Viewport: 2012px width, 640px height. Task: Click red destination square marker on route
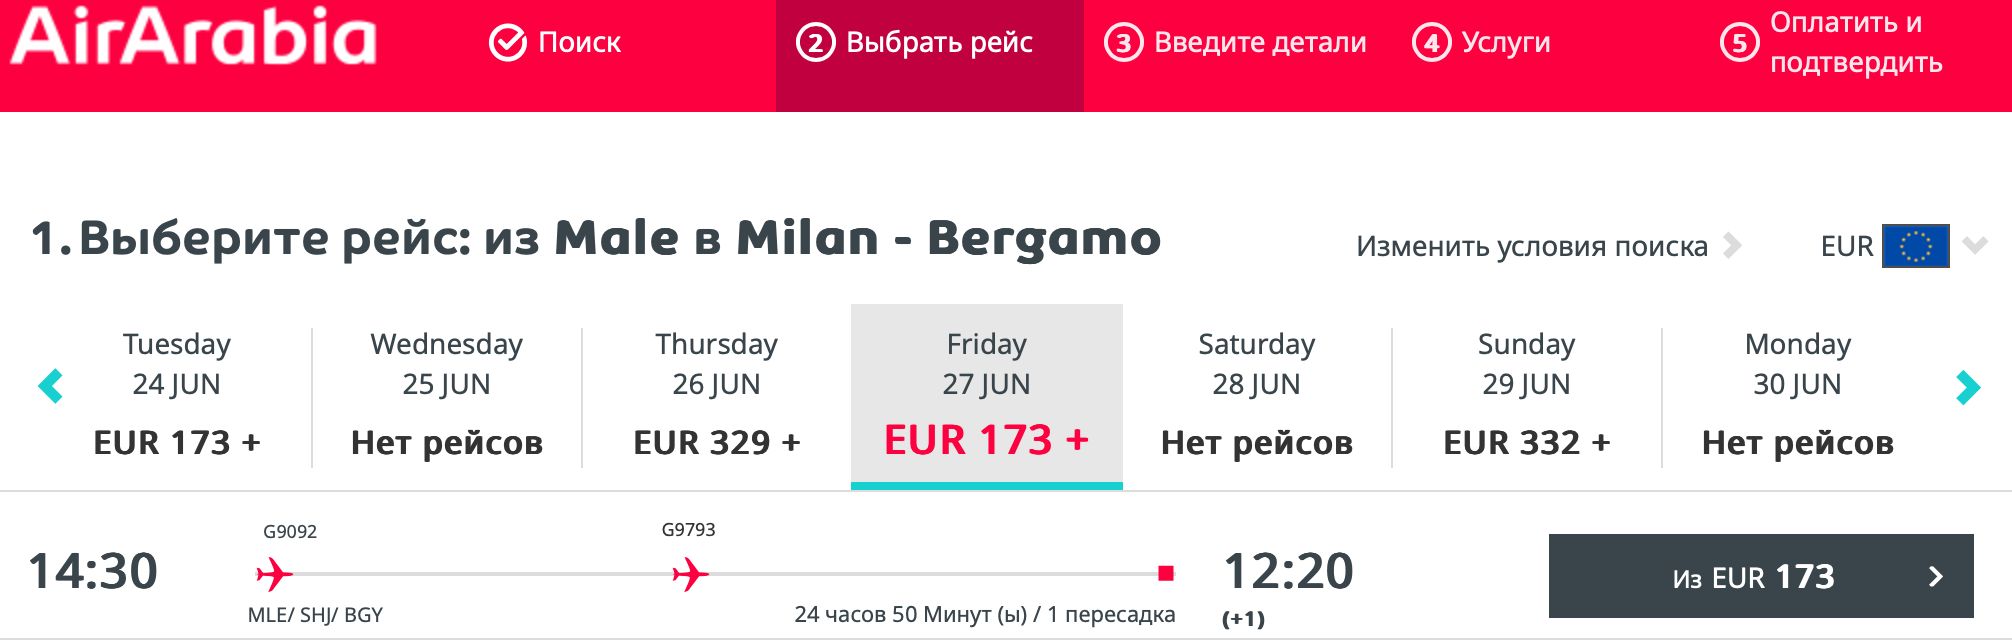tap(1165, 573)
